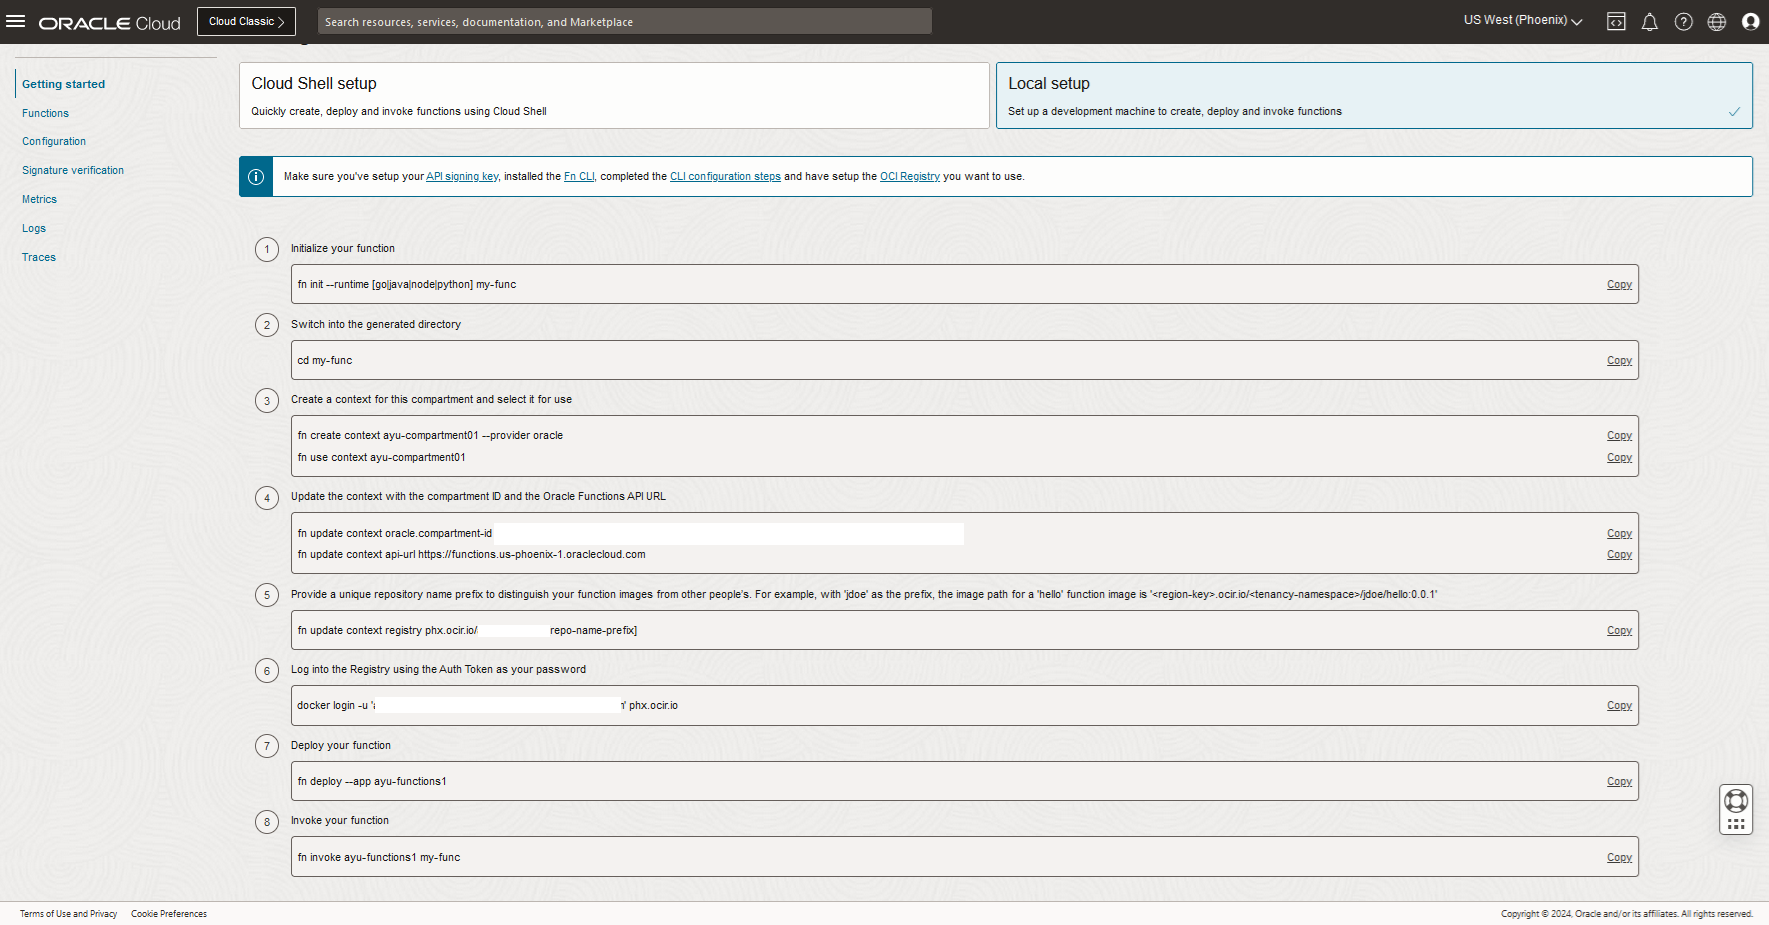Open Cookie Preferences

[169, 914]
